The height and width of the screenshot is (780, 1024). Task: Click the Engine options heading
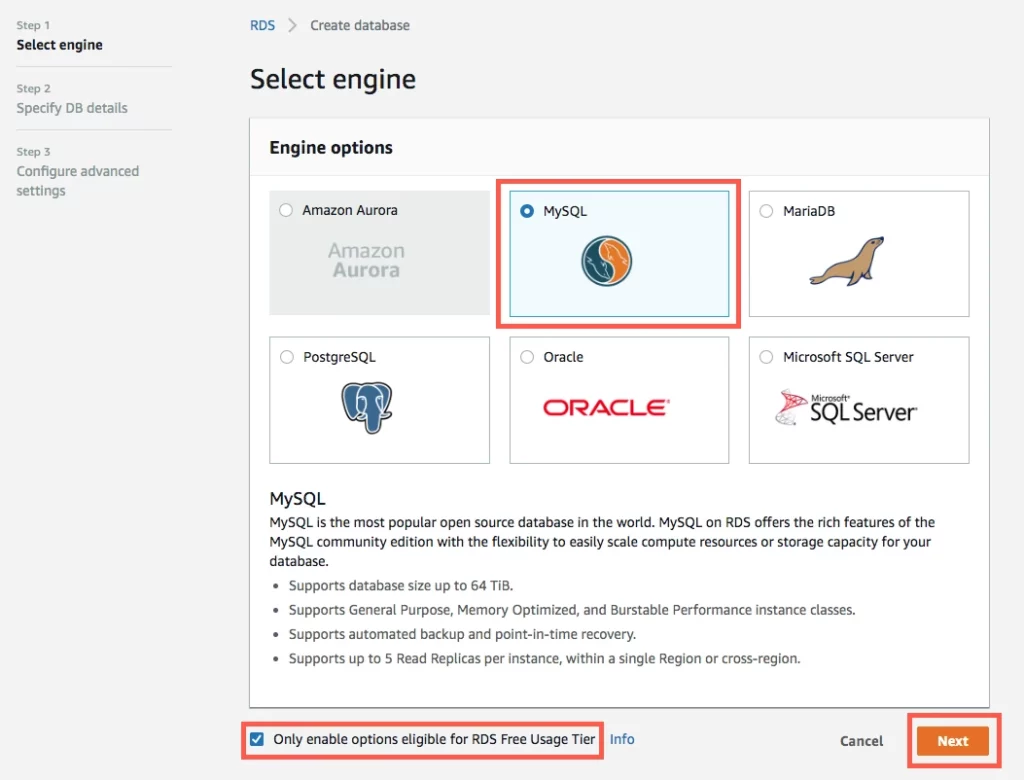pos(331,148)
